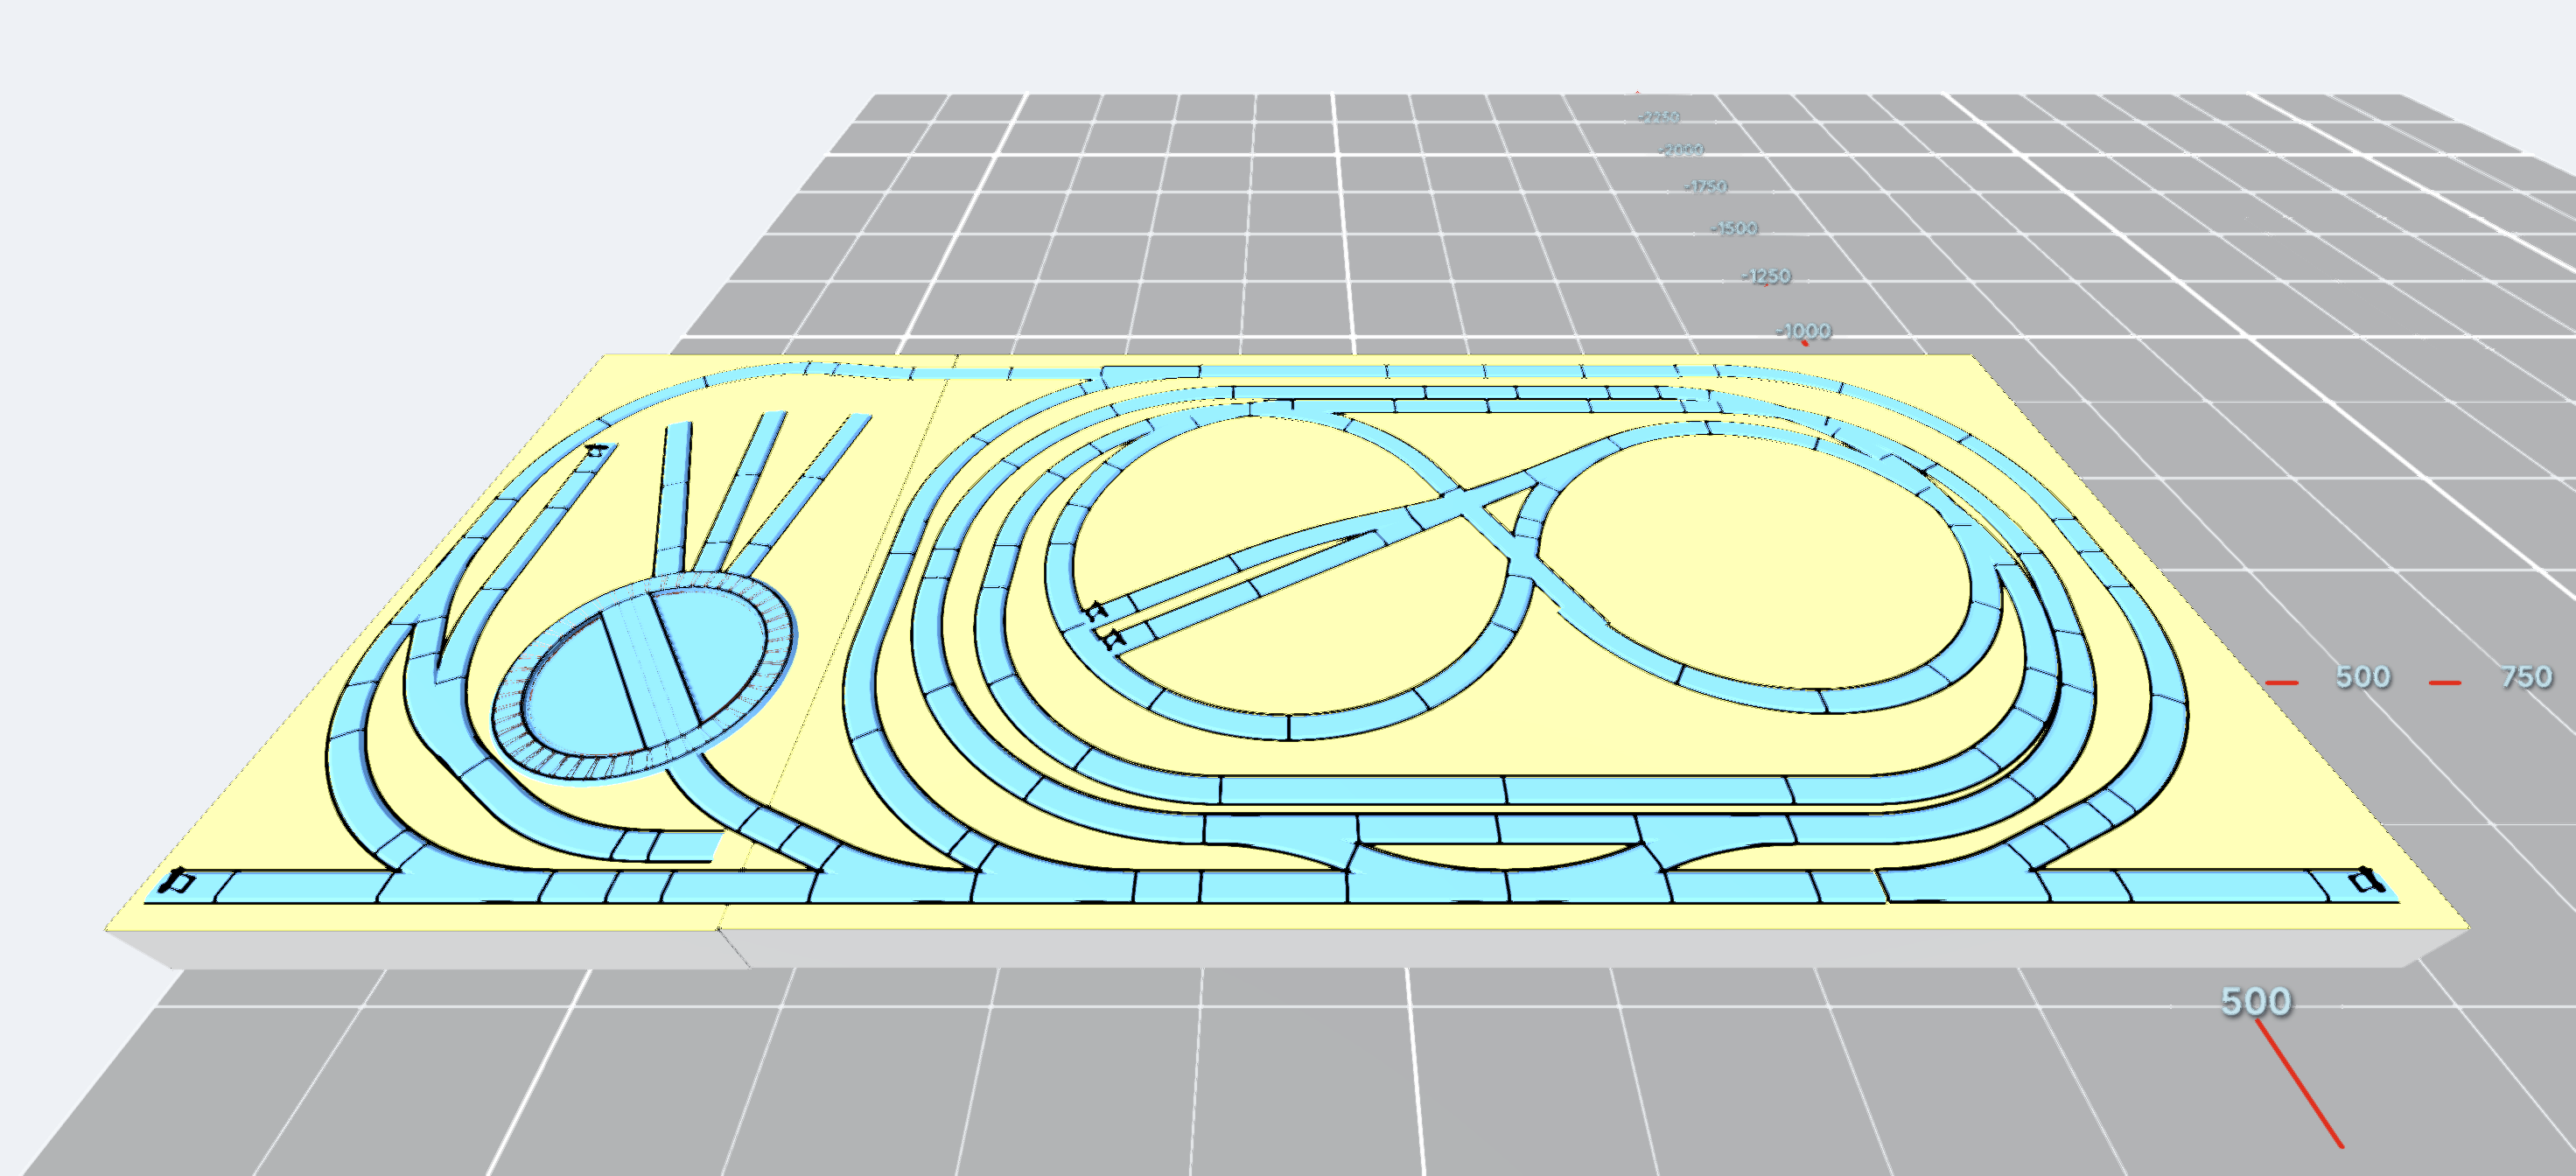
Task: Select the lower buffer stop of the twin inner sidings
Action: (1111, 637)
